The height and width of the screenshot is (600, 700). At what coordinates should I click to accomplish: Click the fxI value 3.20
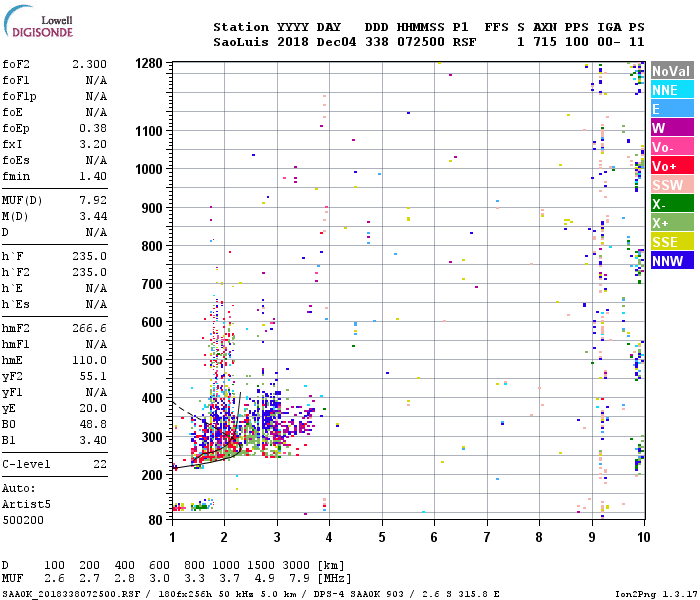click(x=93, y=145)
